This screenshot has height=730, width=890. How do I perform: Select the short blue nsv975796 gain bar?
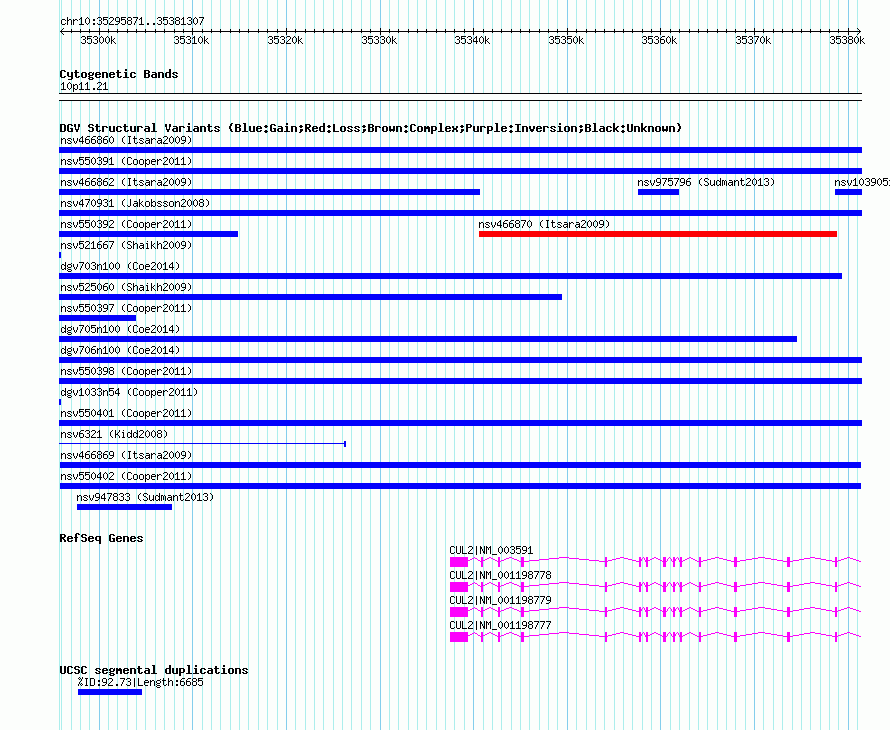point(658,192)
